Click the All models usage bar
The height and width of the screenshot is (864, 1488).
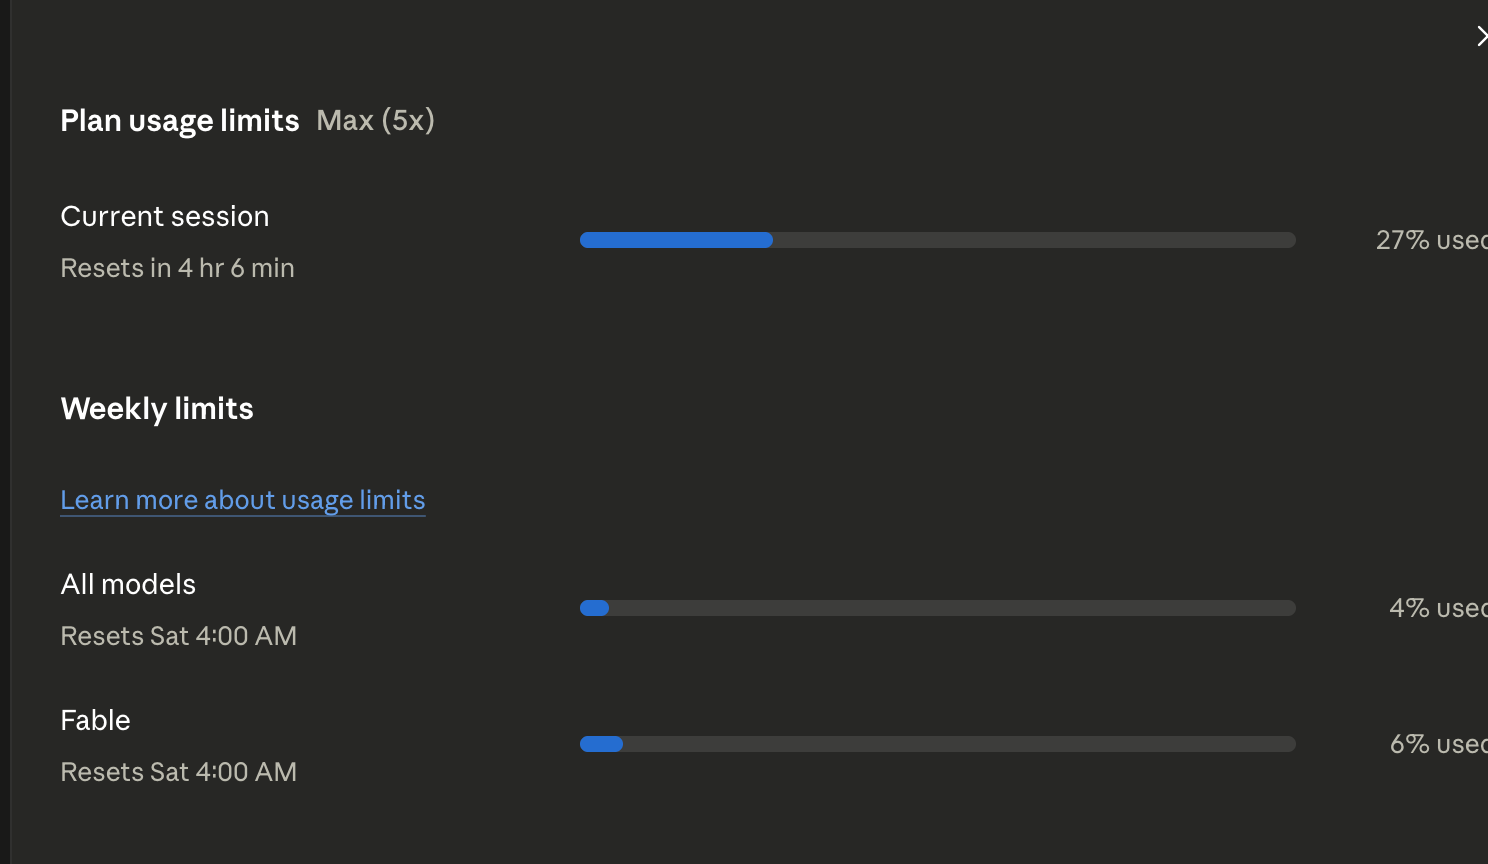(938, 608)
